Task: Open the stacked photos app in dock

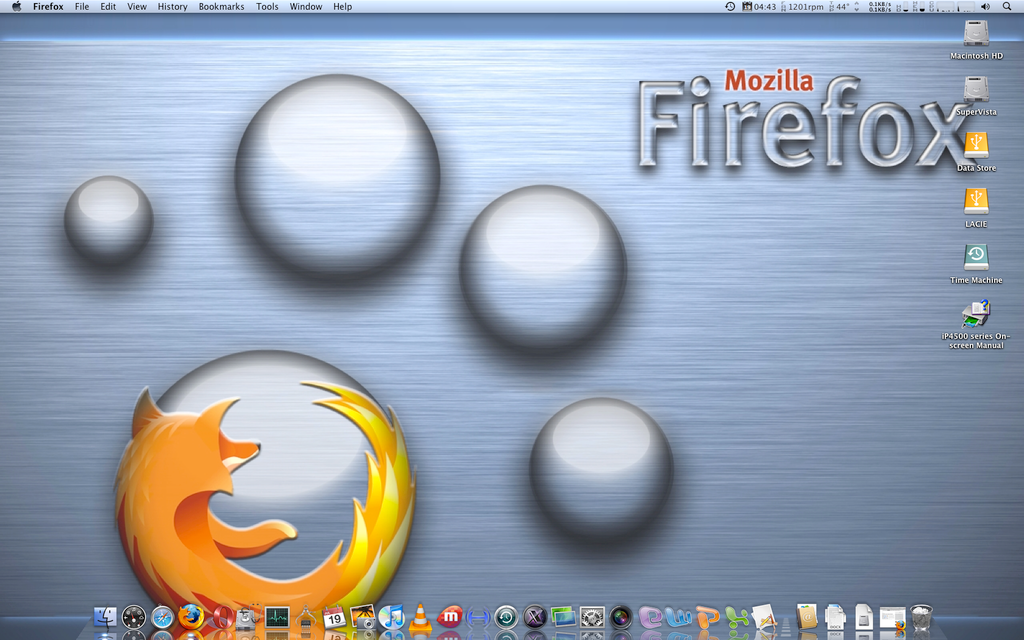Action: [x=563, y=616]
